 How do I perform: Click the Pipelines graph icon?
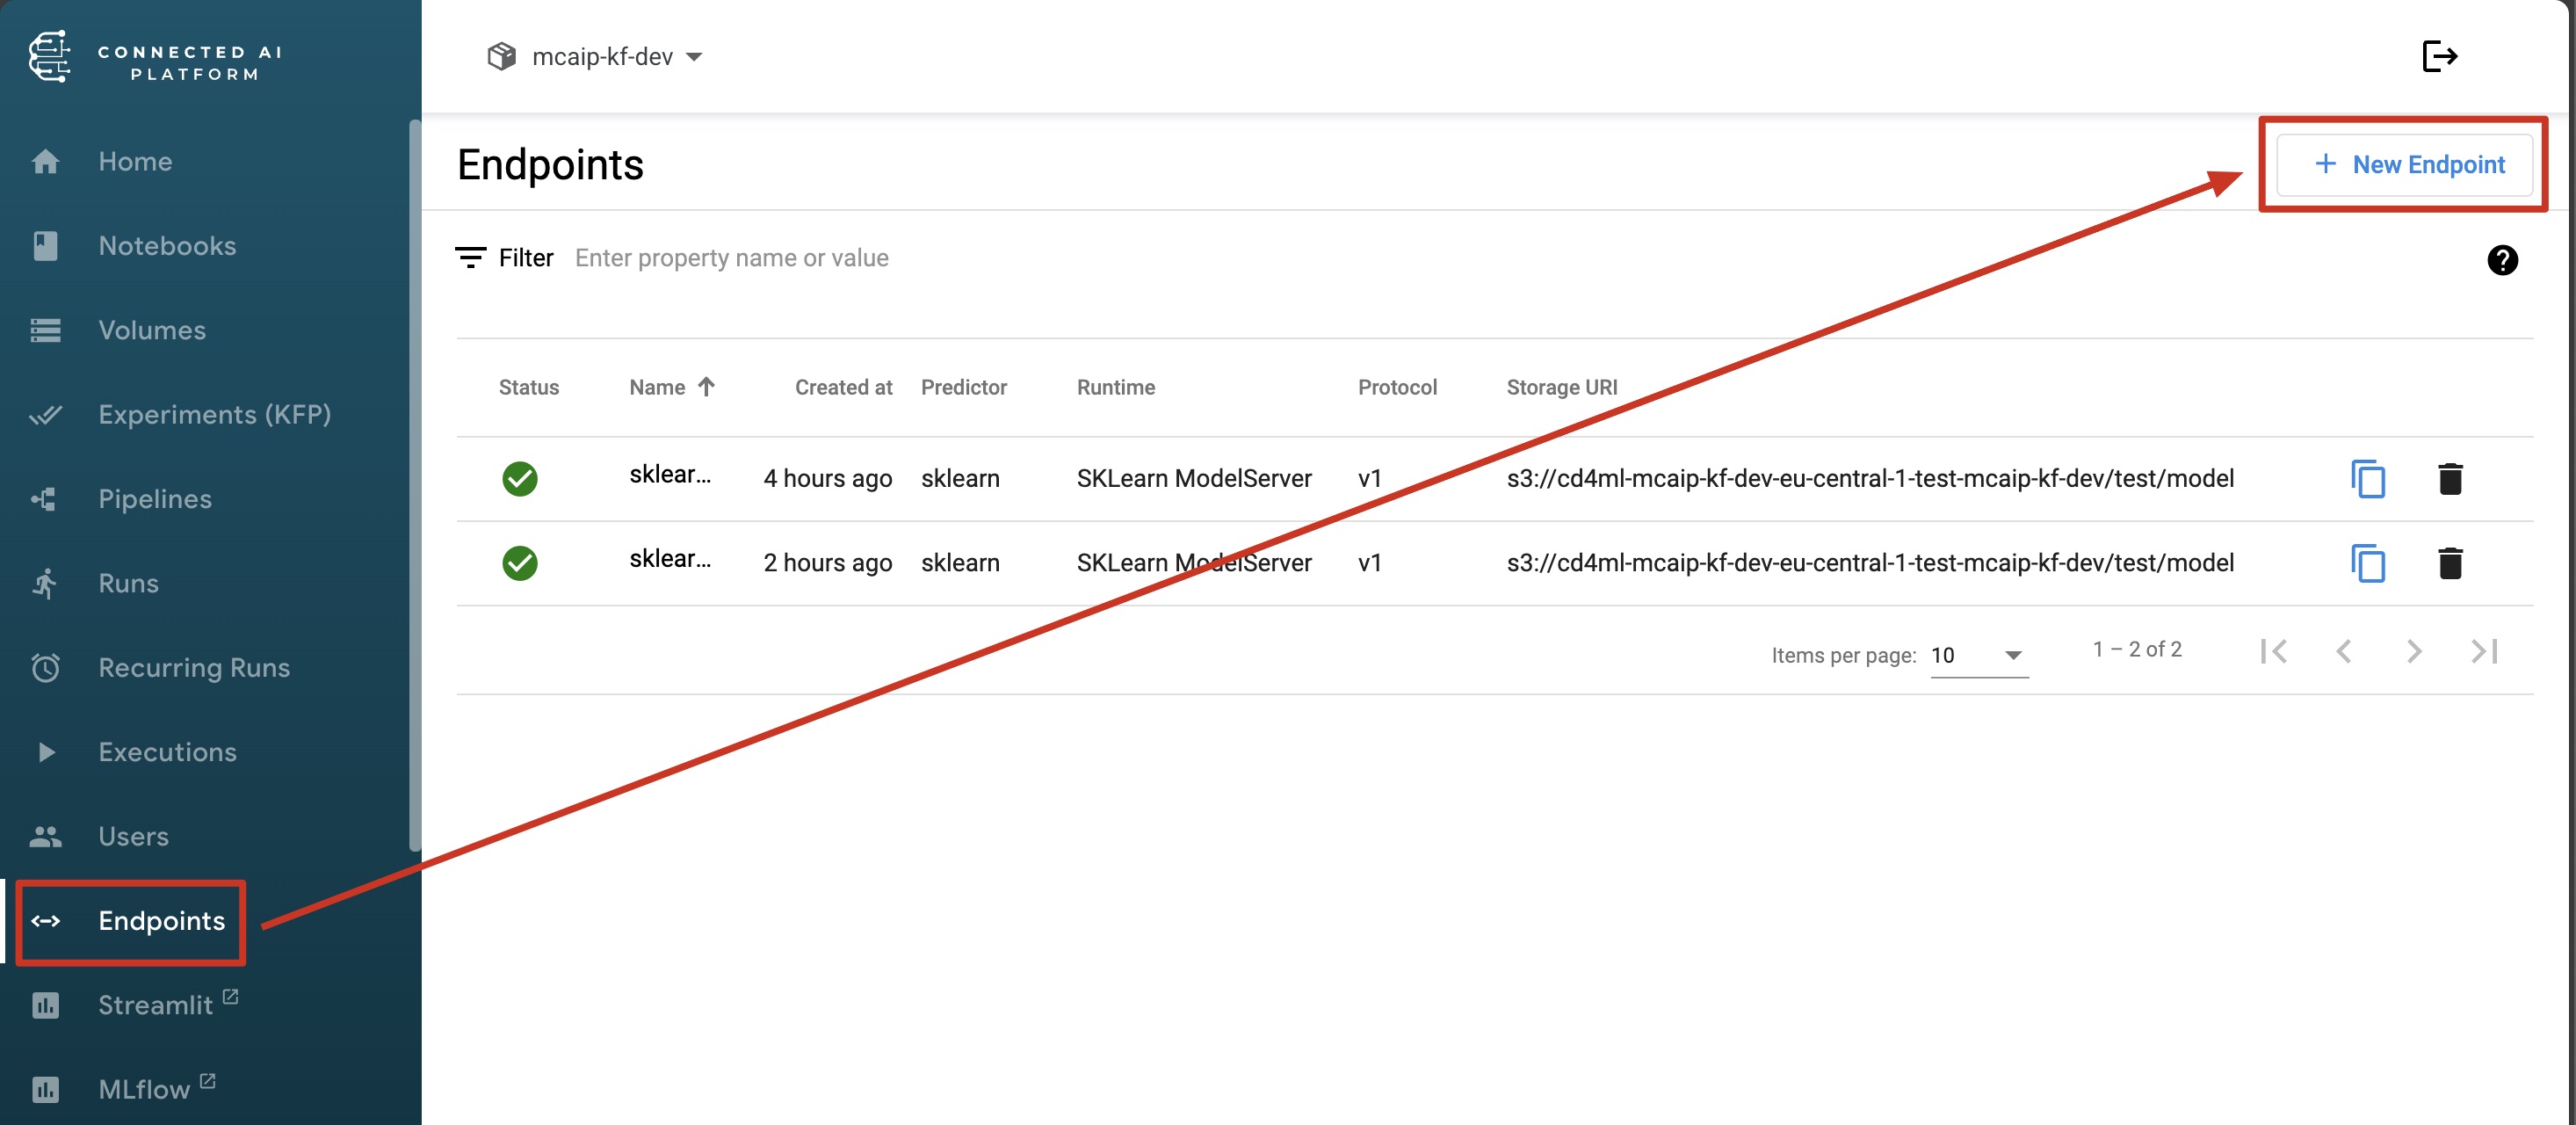pos(45,498)
